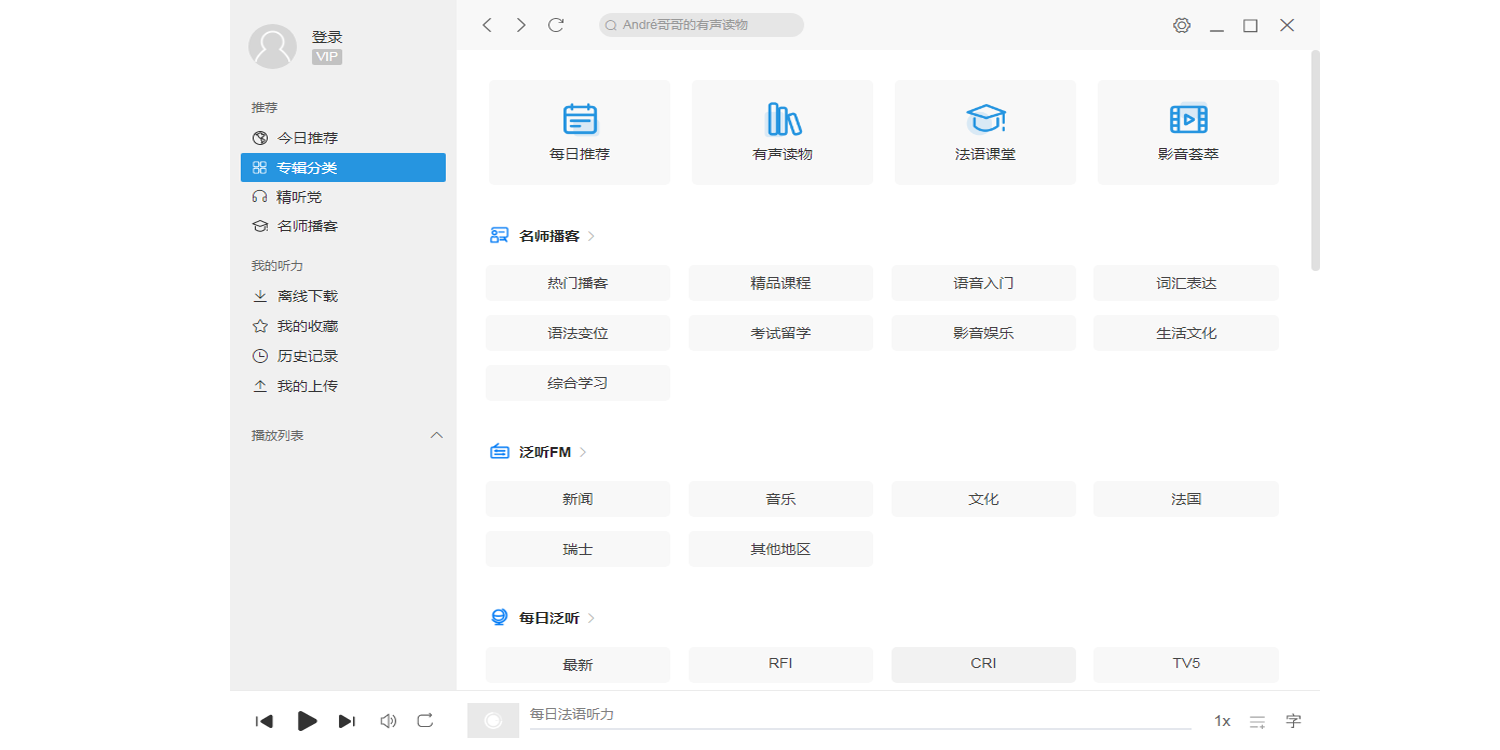Open 精听党 sidebar item
1500x750 pixels.
click(343, 197)
